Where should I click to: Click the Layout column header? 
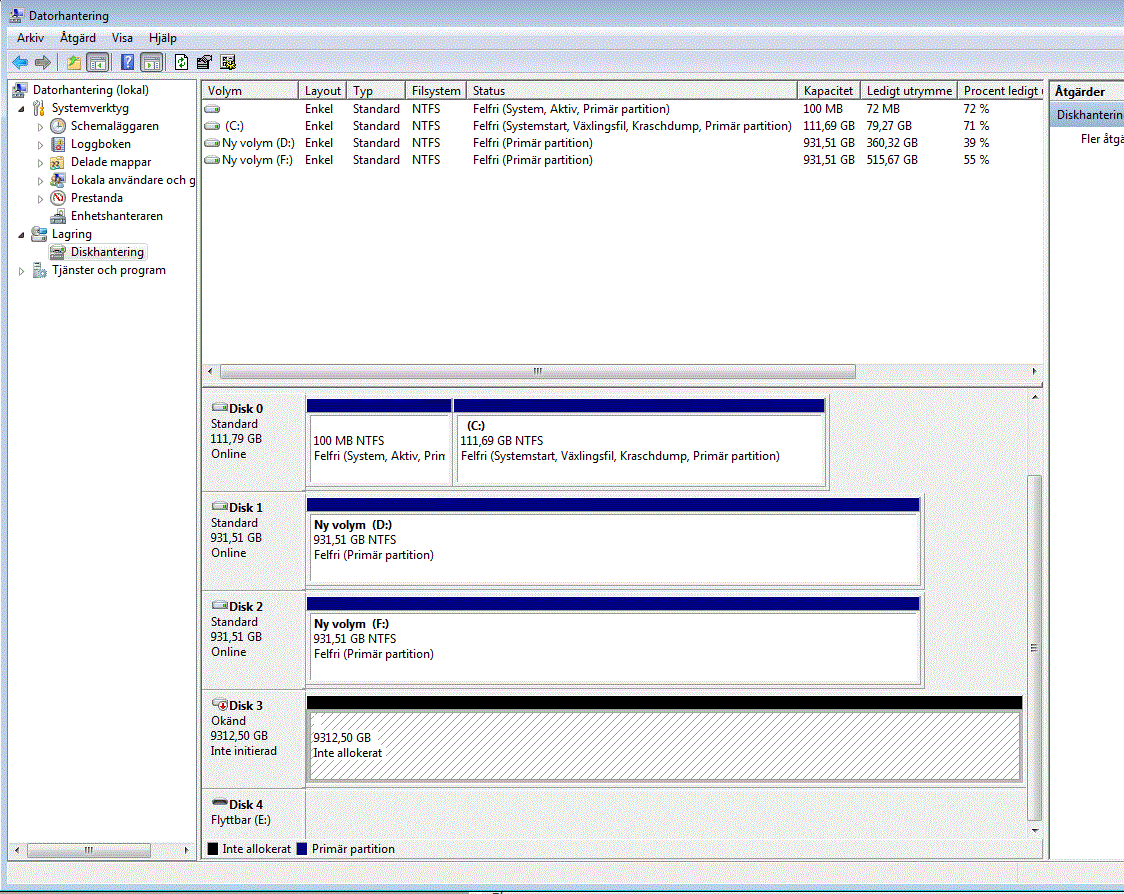pyautogui.click(x=323, y=91)
